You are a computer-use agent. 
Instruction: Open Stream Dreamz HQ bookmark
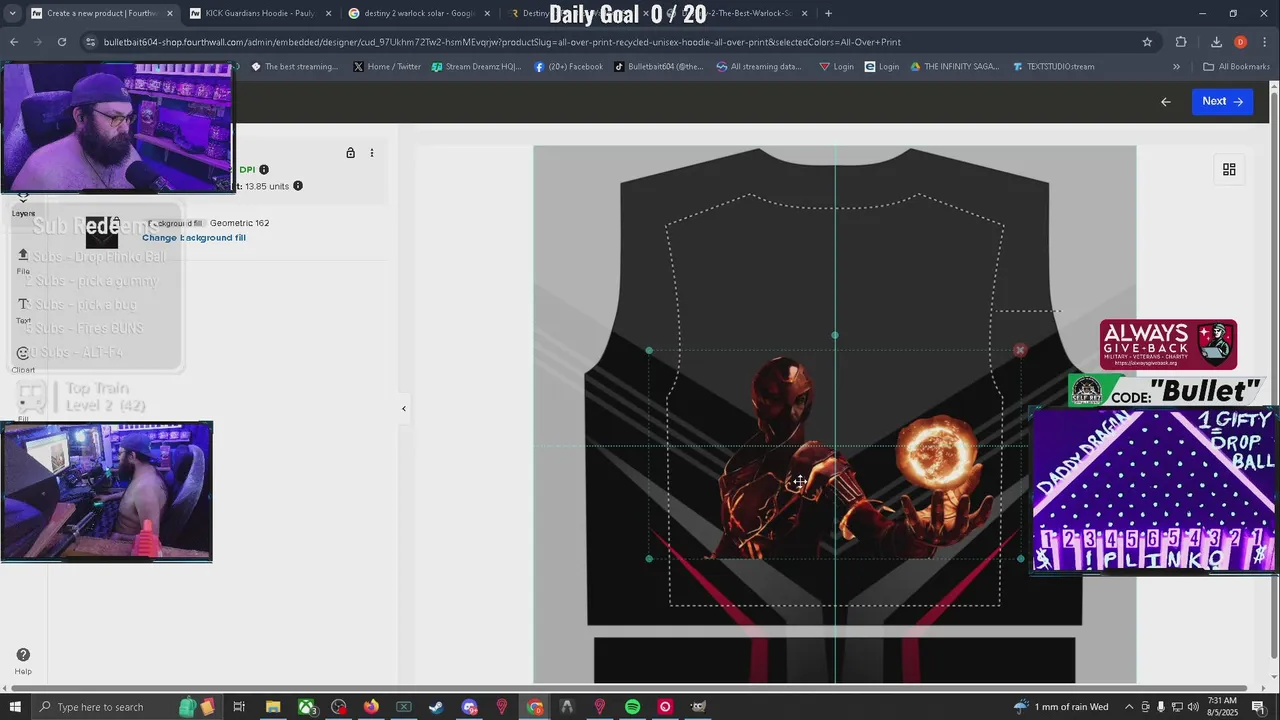tap(476, 67)
